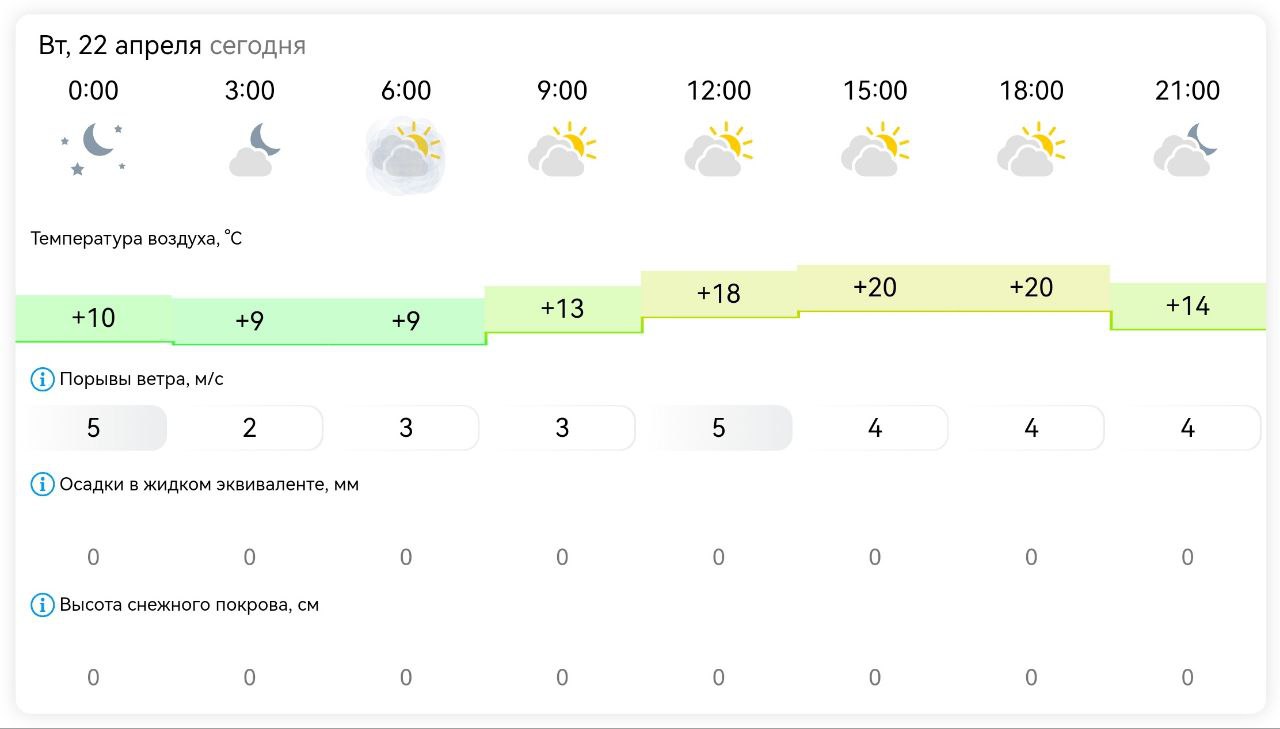The image size is (1280, 729).
Task: Select the +10 temperature block
Action: point(93,319)
